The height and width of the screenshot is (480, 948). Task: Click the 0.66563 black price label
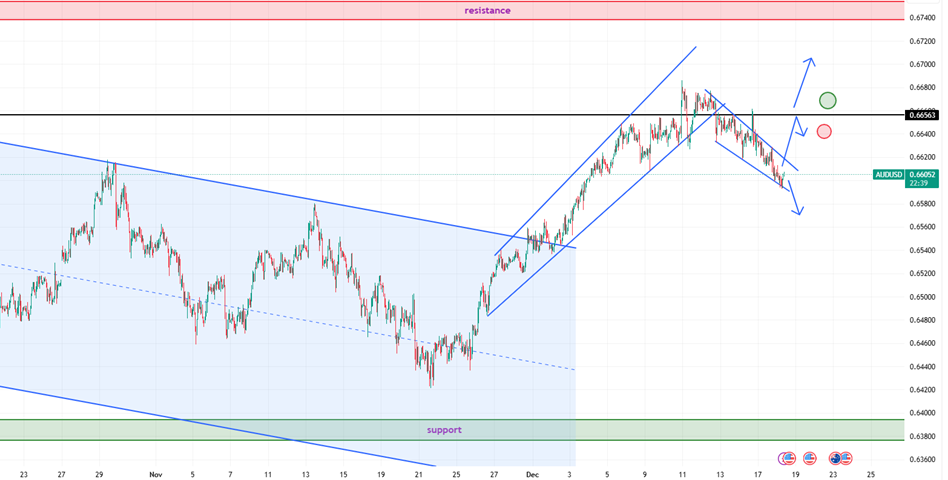click(923, 115)
